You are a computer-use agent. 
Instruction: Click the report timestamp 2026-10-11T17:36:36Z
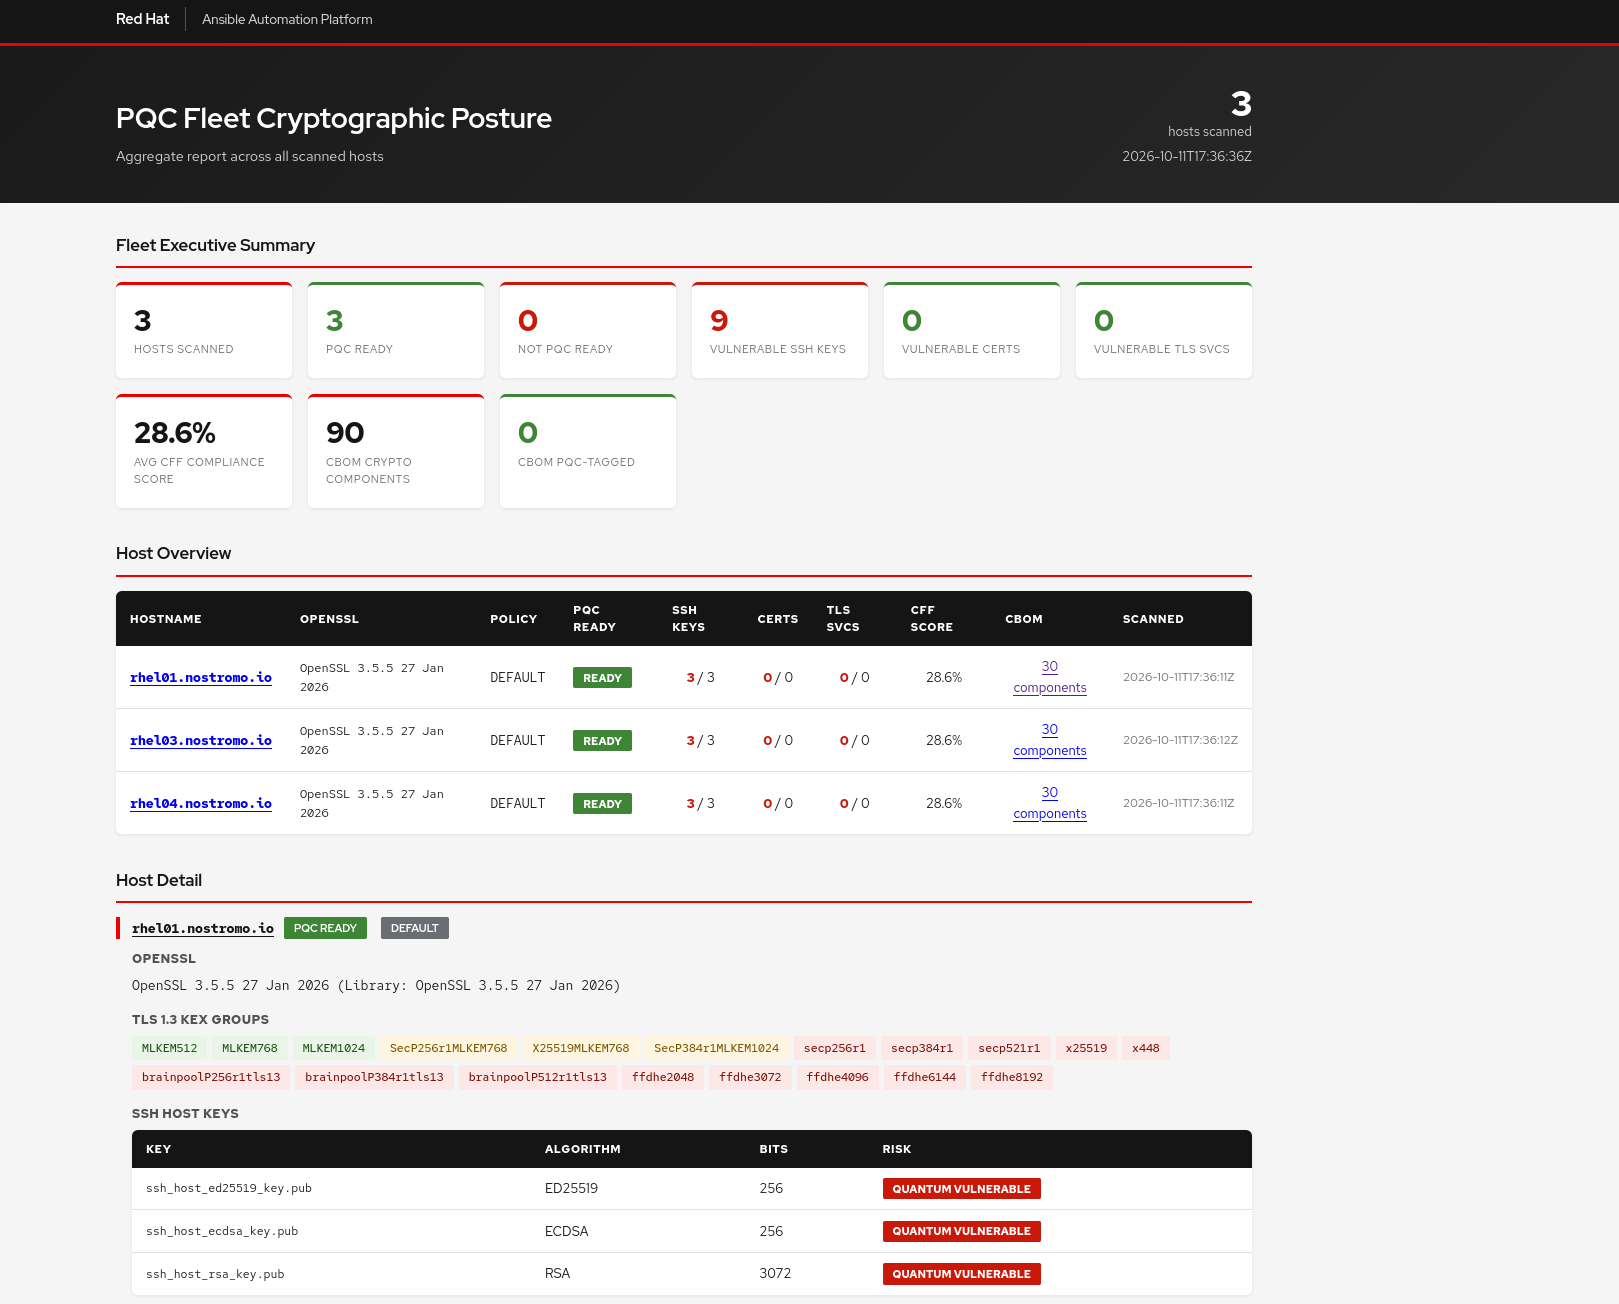click(x=1187, y=156)
